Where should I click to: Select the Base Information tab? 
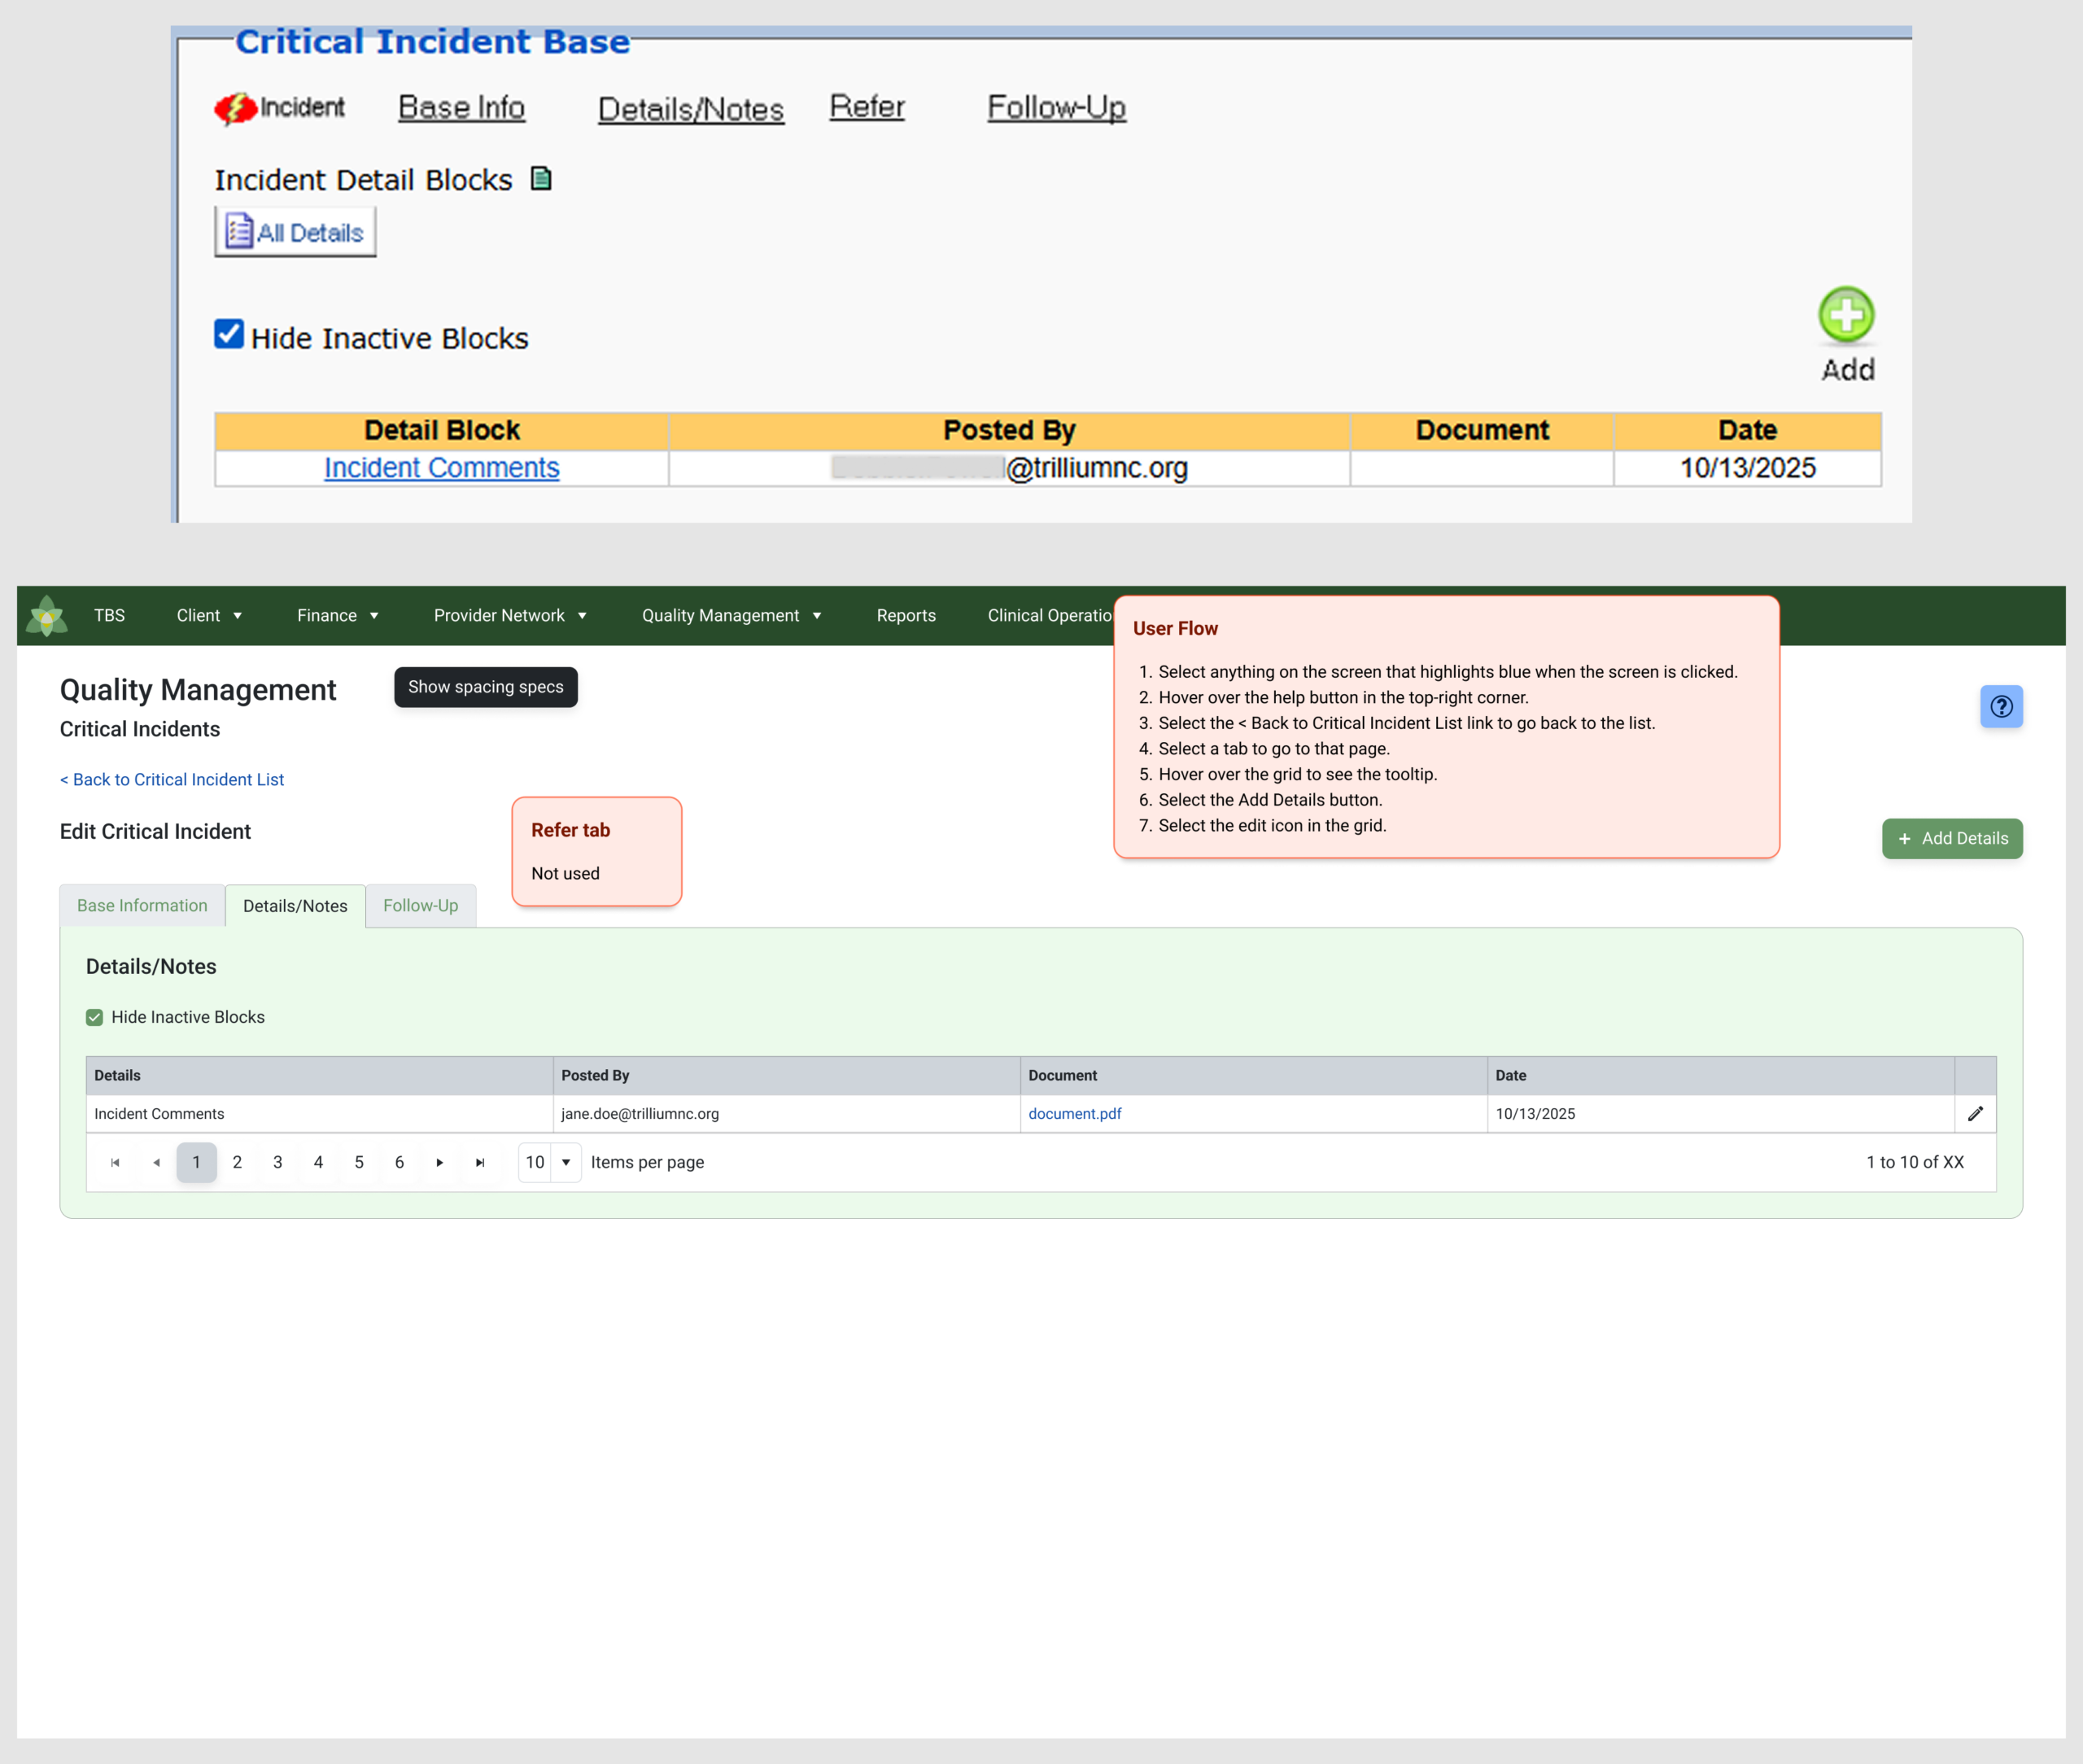(x=142, y=906)
